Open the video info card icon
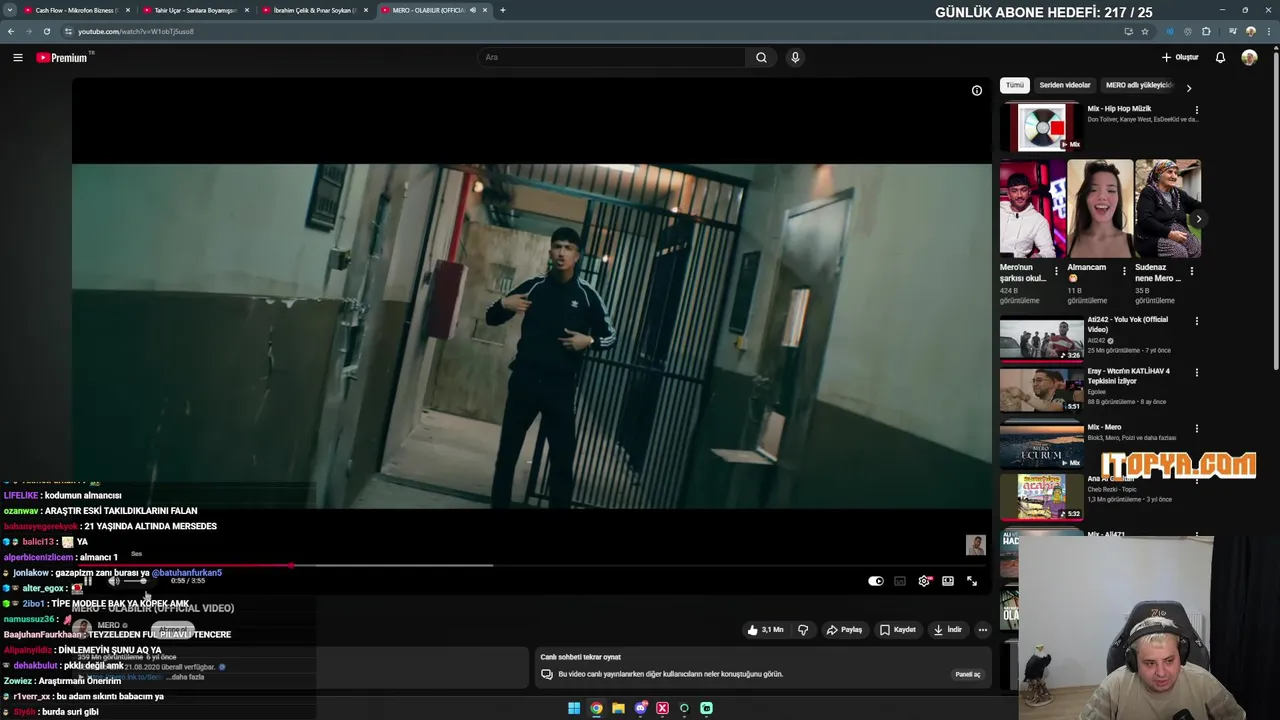This screenshot has width=1280, height=720. [x=977, y=91]
